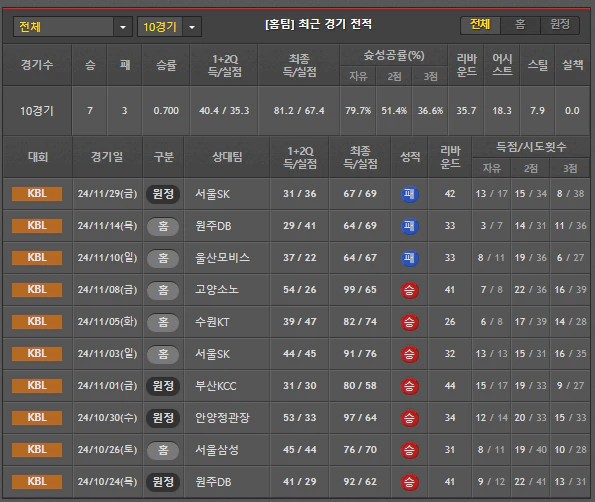
Task: Click opponent 울산모비스
Action: (x=222, y=258)
